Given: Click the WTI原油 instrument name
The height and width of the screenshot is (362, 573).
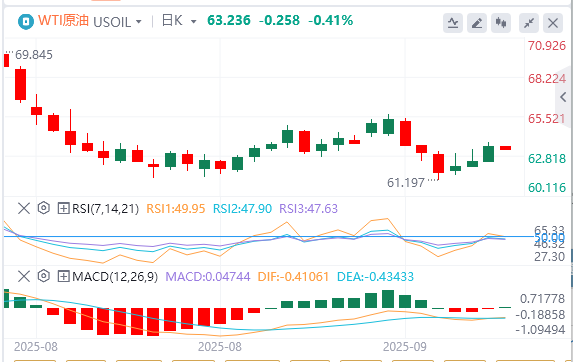Looking at the screenshot, I should [63, 20].
